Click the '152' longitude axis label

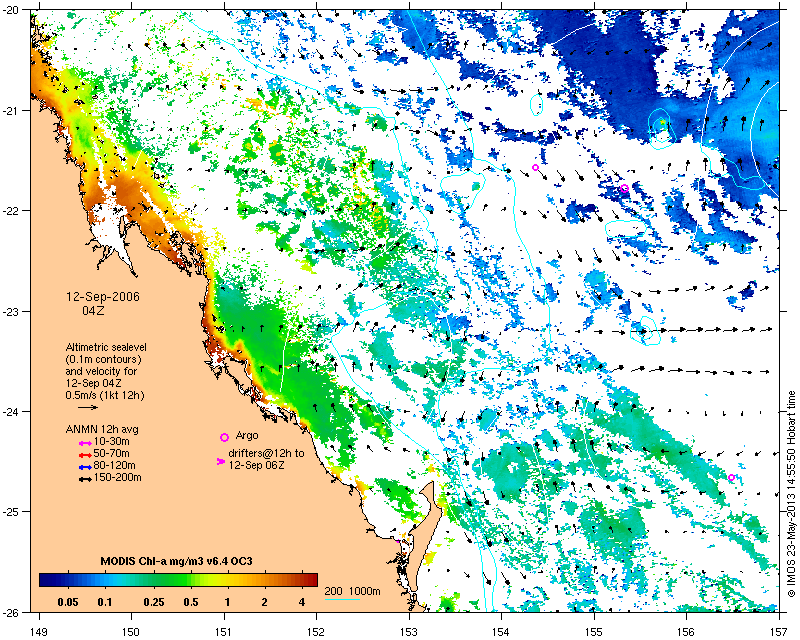[x=316, y=632]
